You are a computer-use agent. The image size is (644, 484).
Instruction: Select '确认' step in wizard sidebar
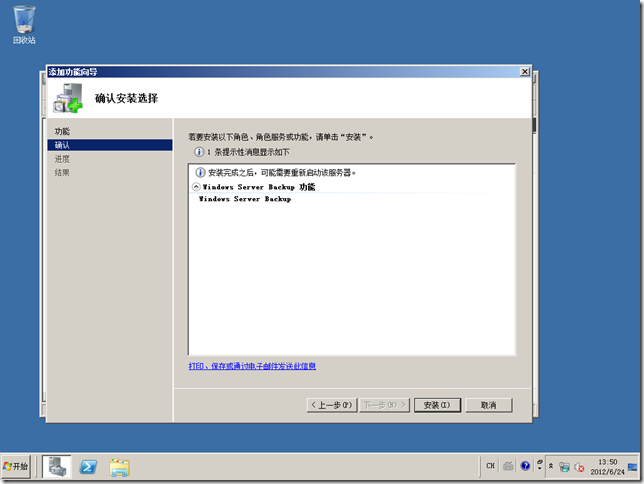pos(110,145)
